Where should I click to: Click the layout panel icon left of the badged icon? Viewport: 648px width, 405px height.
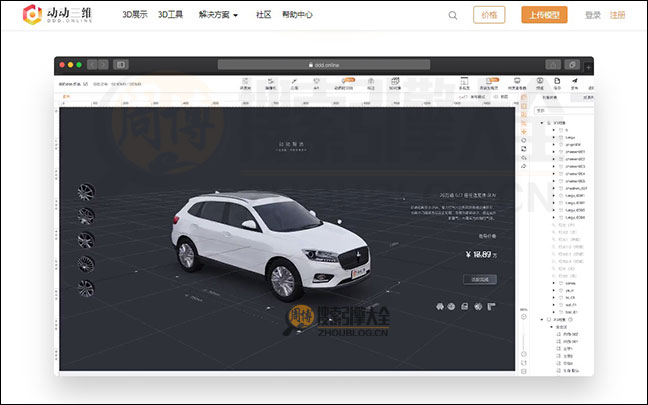[464, 83]
